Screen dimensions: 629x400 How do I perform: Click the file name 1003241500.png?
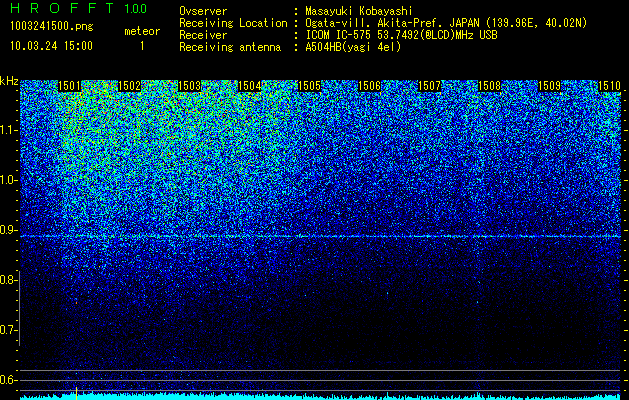(x=52, y=27)
